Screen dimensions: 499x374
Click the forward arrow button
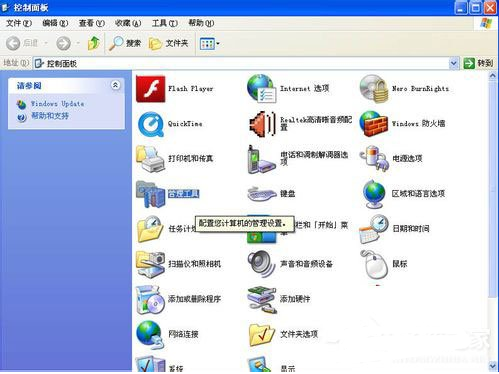(63, 43)
